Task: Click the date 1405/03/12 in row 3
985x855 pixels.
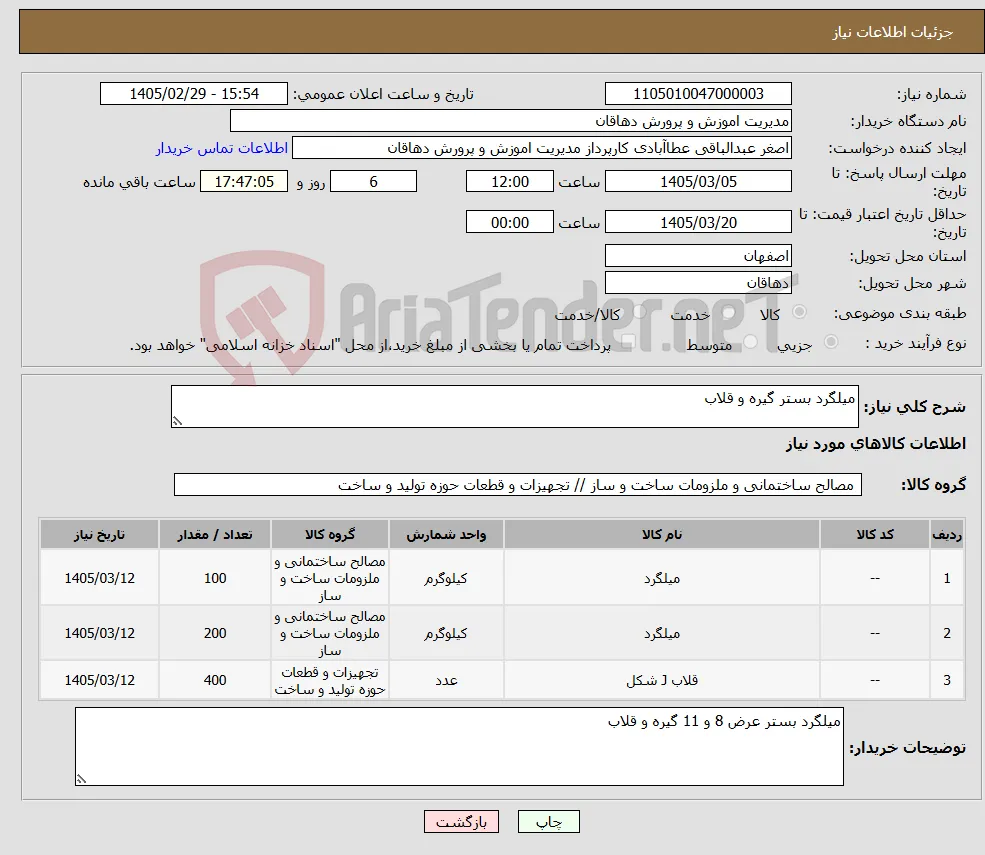Action: coord(99,680)
